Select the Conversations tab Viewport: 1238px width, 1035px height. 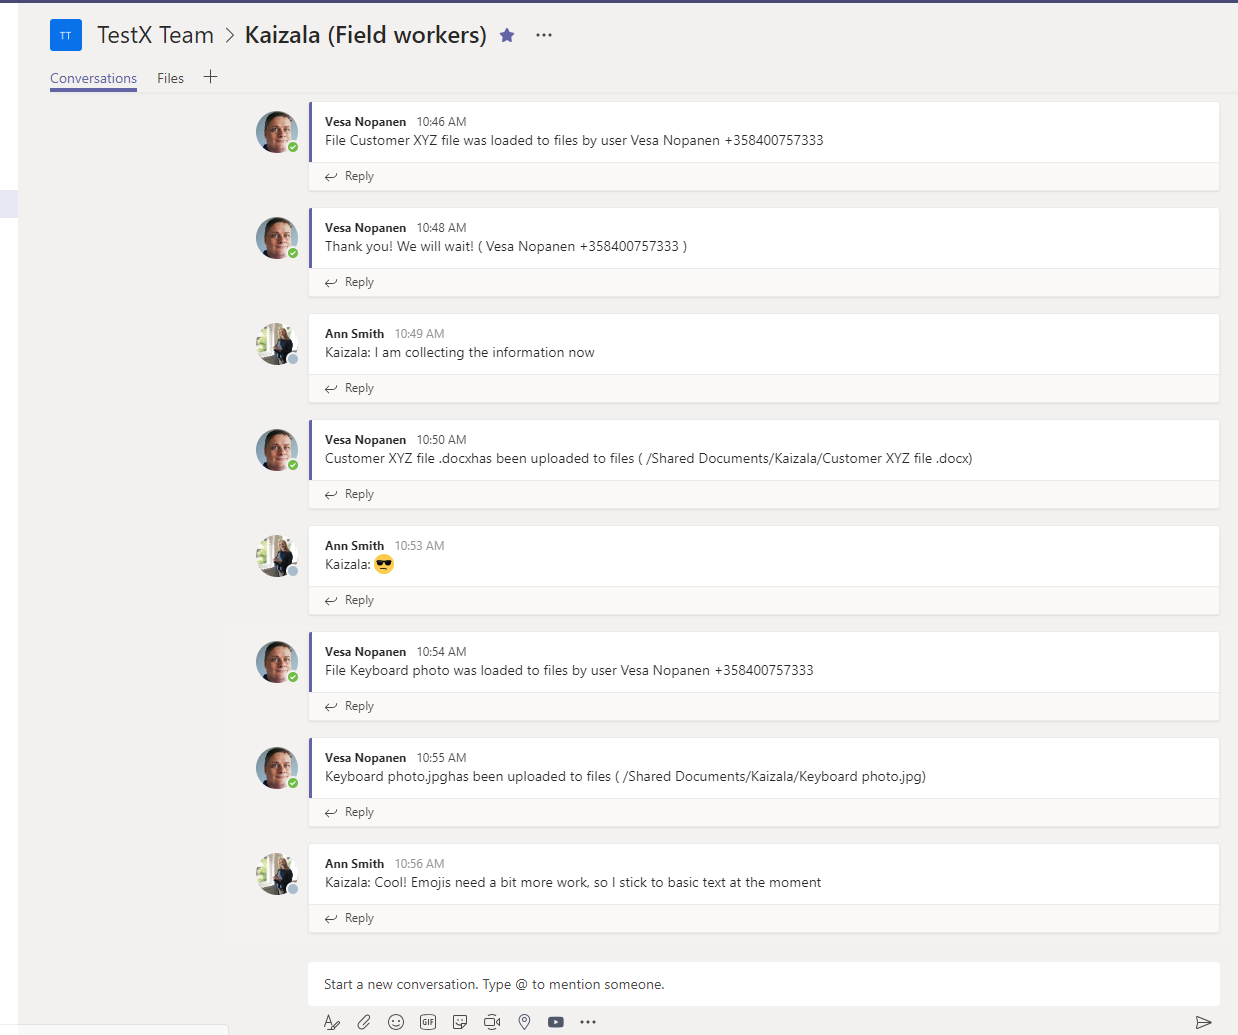[x=93, y=78]
